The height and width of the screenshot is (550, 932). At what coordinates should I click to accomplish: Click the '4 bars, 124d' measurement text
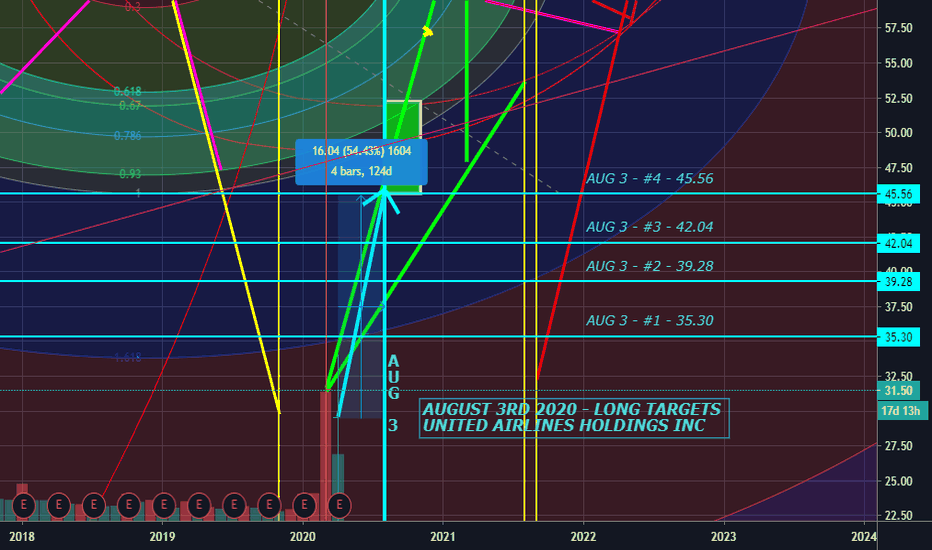point(361,171)
